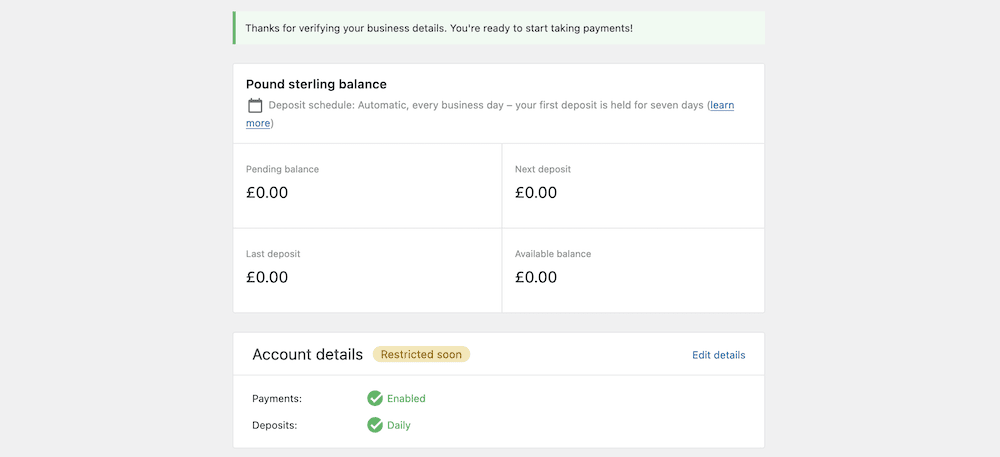This screenshot has width=1000, height=457.
Task: Click the green checkmark icon next to Daily
Action: point(375,425)
